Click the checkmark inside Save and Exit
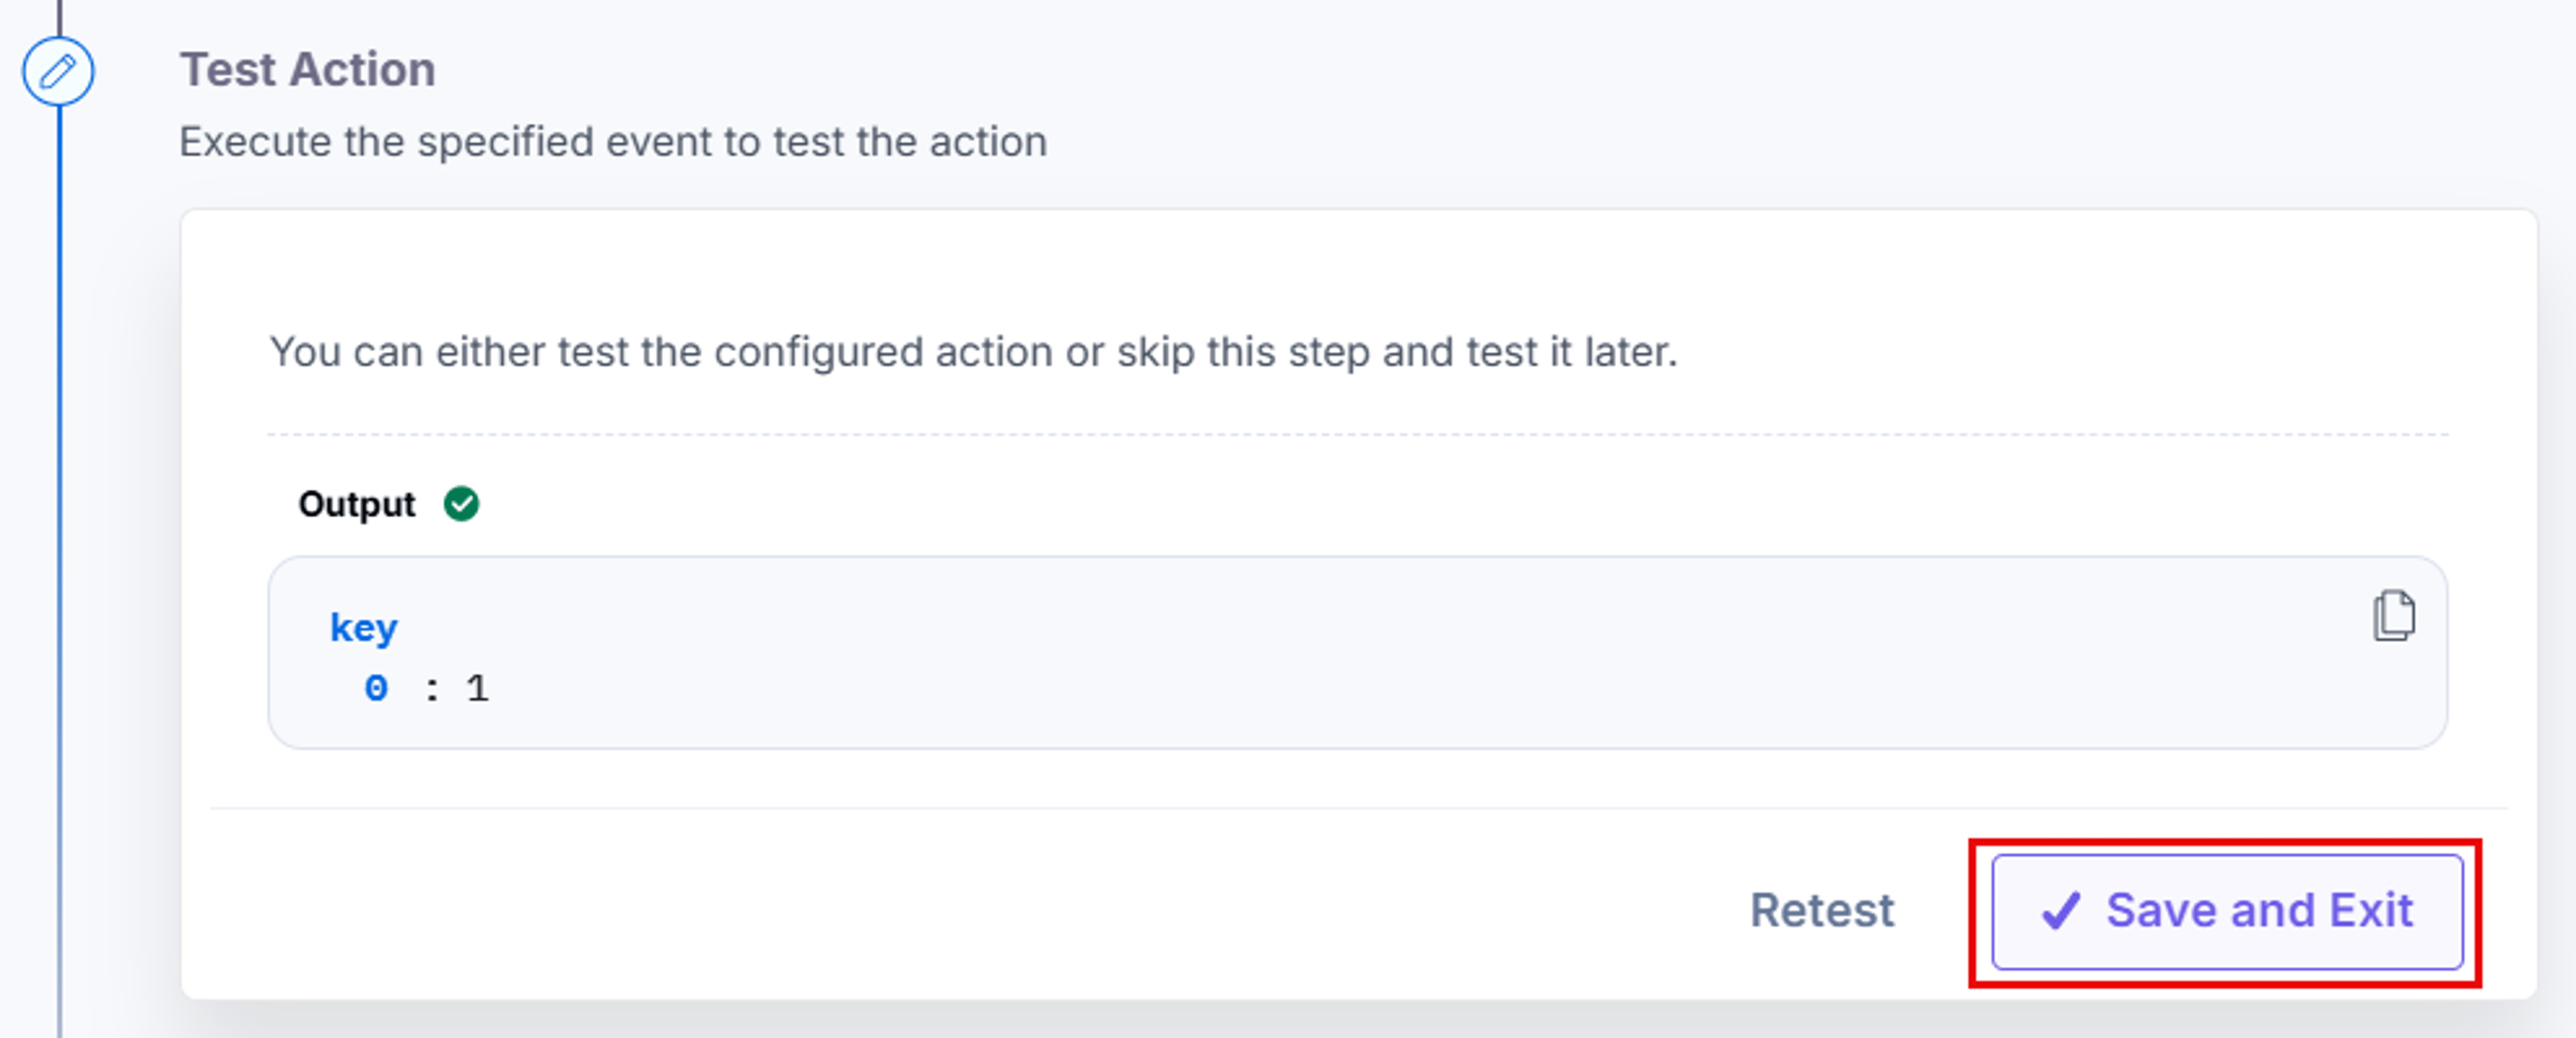Screen dimensions: 2576x1038 pyautogui.click(x=2060, y=910)
